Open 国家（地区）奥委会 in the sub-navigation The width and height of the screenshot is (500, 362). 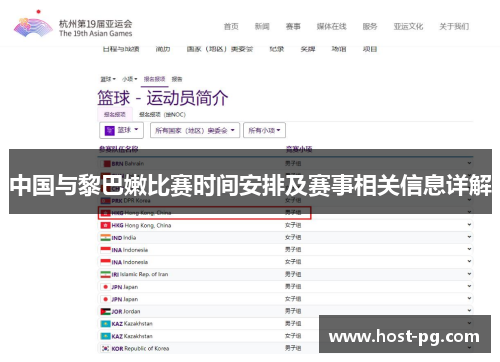pos(220,49)
